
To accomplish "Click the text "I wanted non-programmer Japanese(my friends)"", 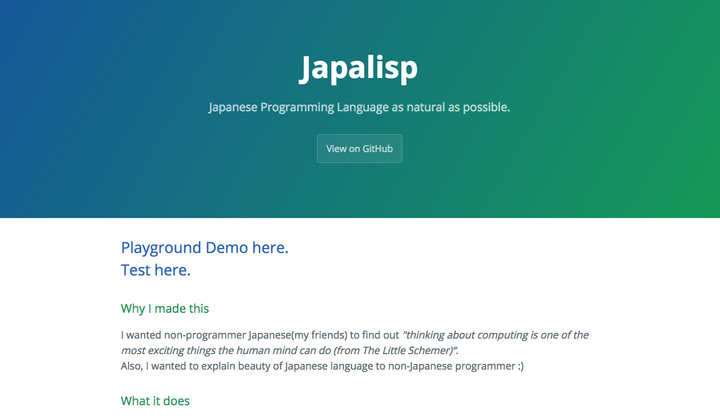I will point(234,335).
